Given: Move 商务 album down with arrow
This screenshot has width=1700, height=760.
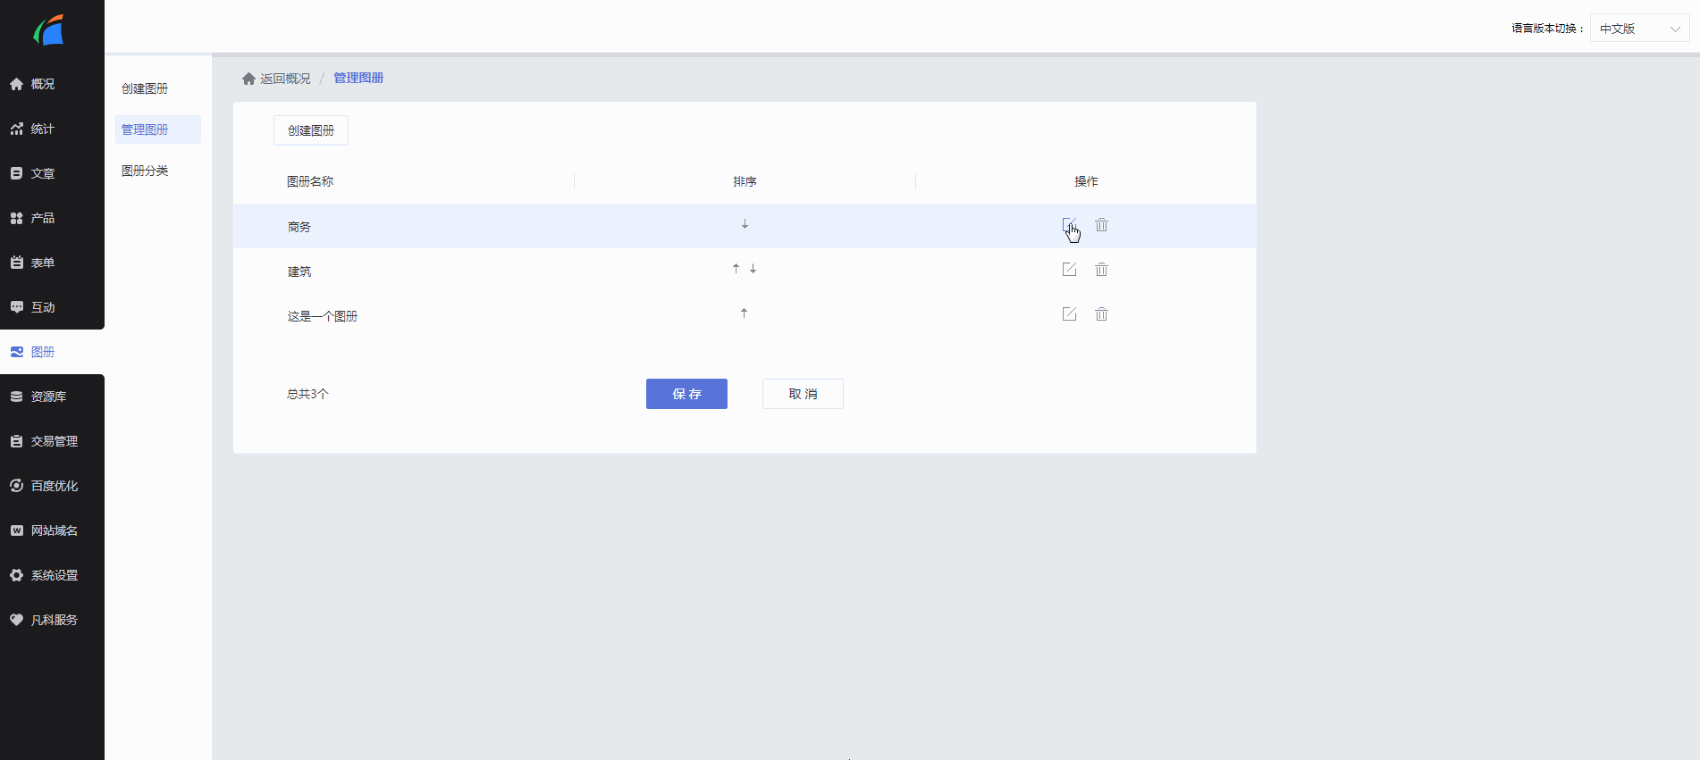Looking at the screenshot, I should [745, 224].
